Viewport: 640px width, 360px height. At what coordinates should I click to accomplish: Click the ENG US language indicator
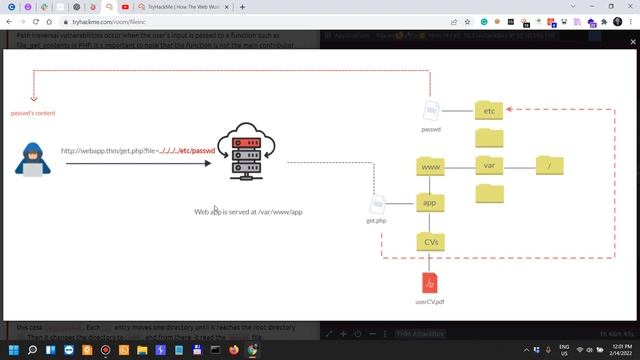564,350
